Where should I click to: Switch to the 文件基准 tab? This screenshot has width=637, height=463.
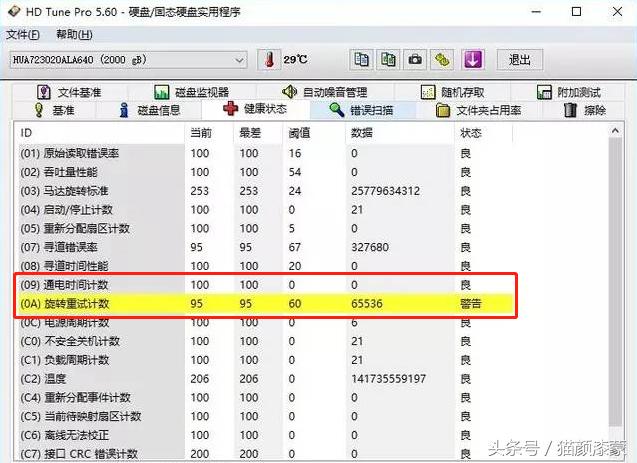point(68,92)
